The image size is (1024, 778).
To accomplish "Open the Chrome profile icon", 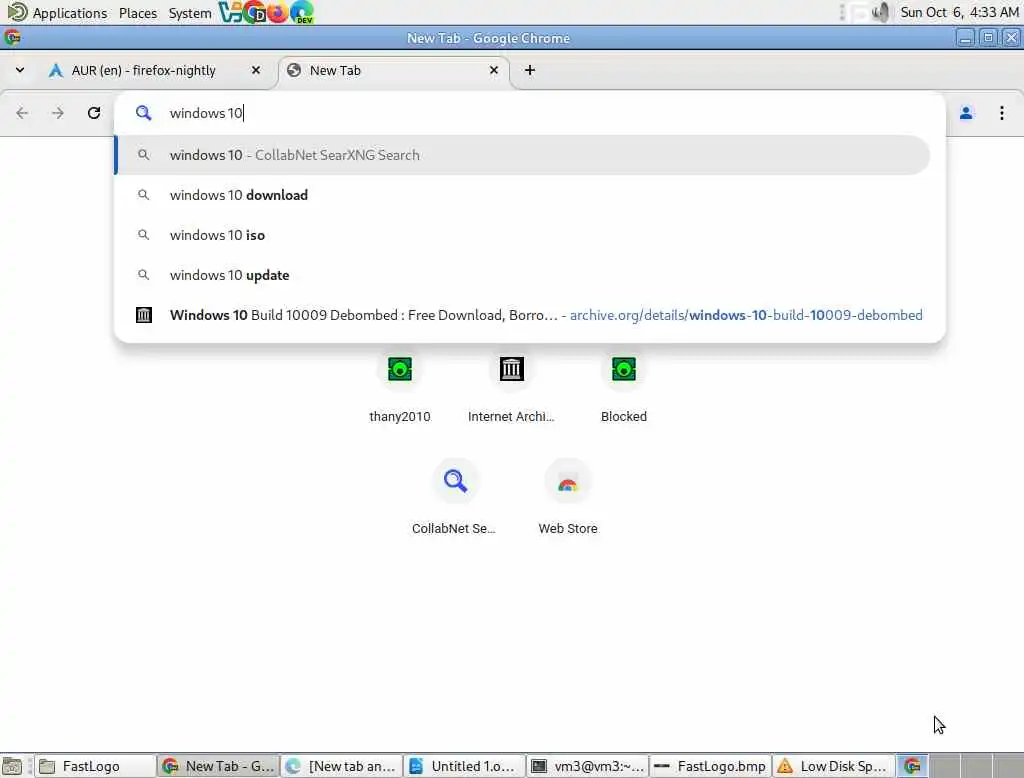I will 966,113.
